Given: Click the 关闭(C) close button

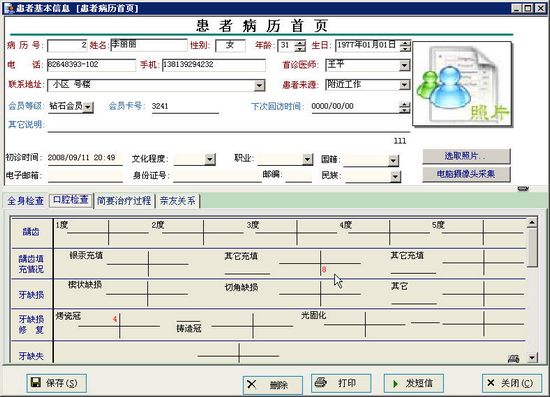Looking at the screenshot, I should 512,383.
